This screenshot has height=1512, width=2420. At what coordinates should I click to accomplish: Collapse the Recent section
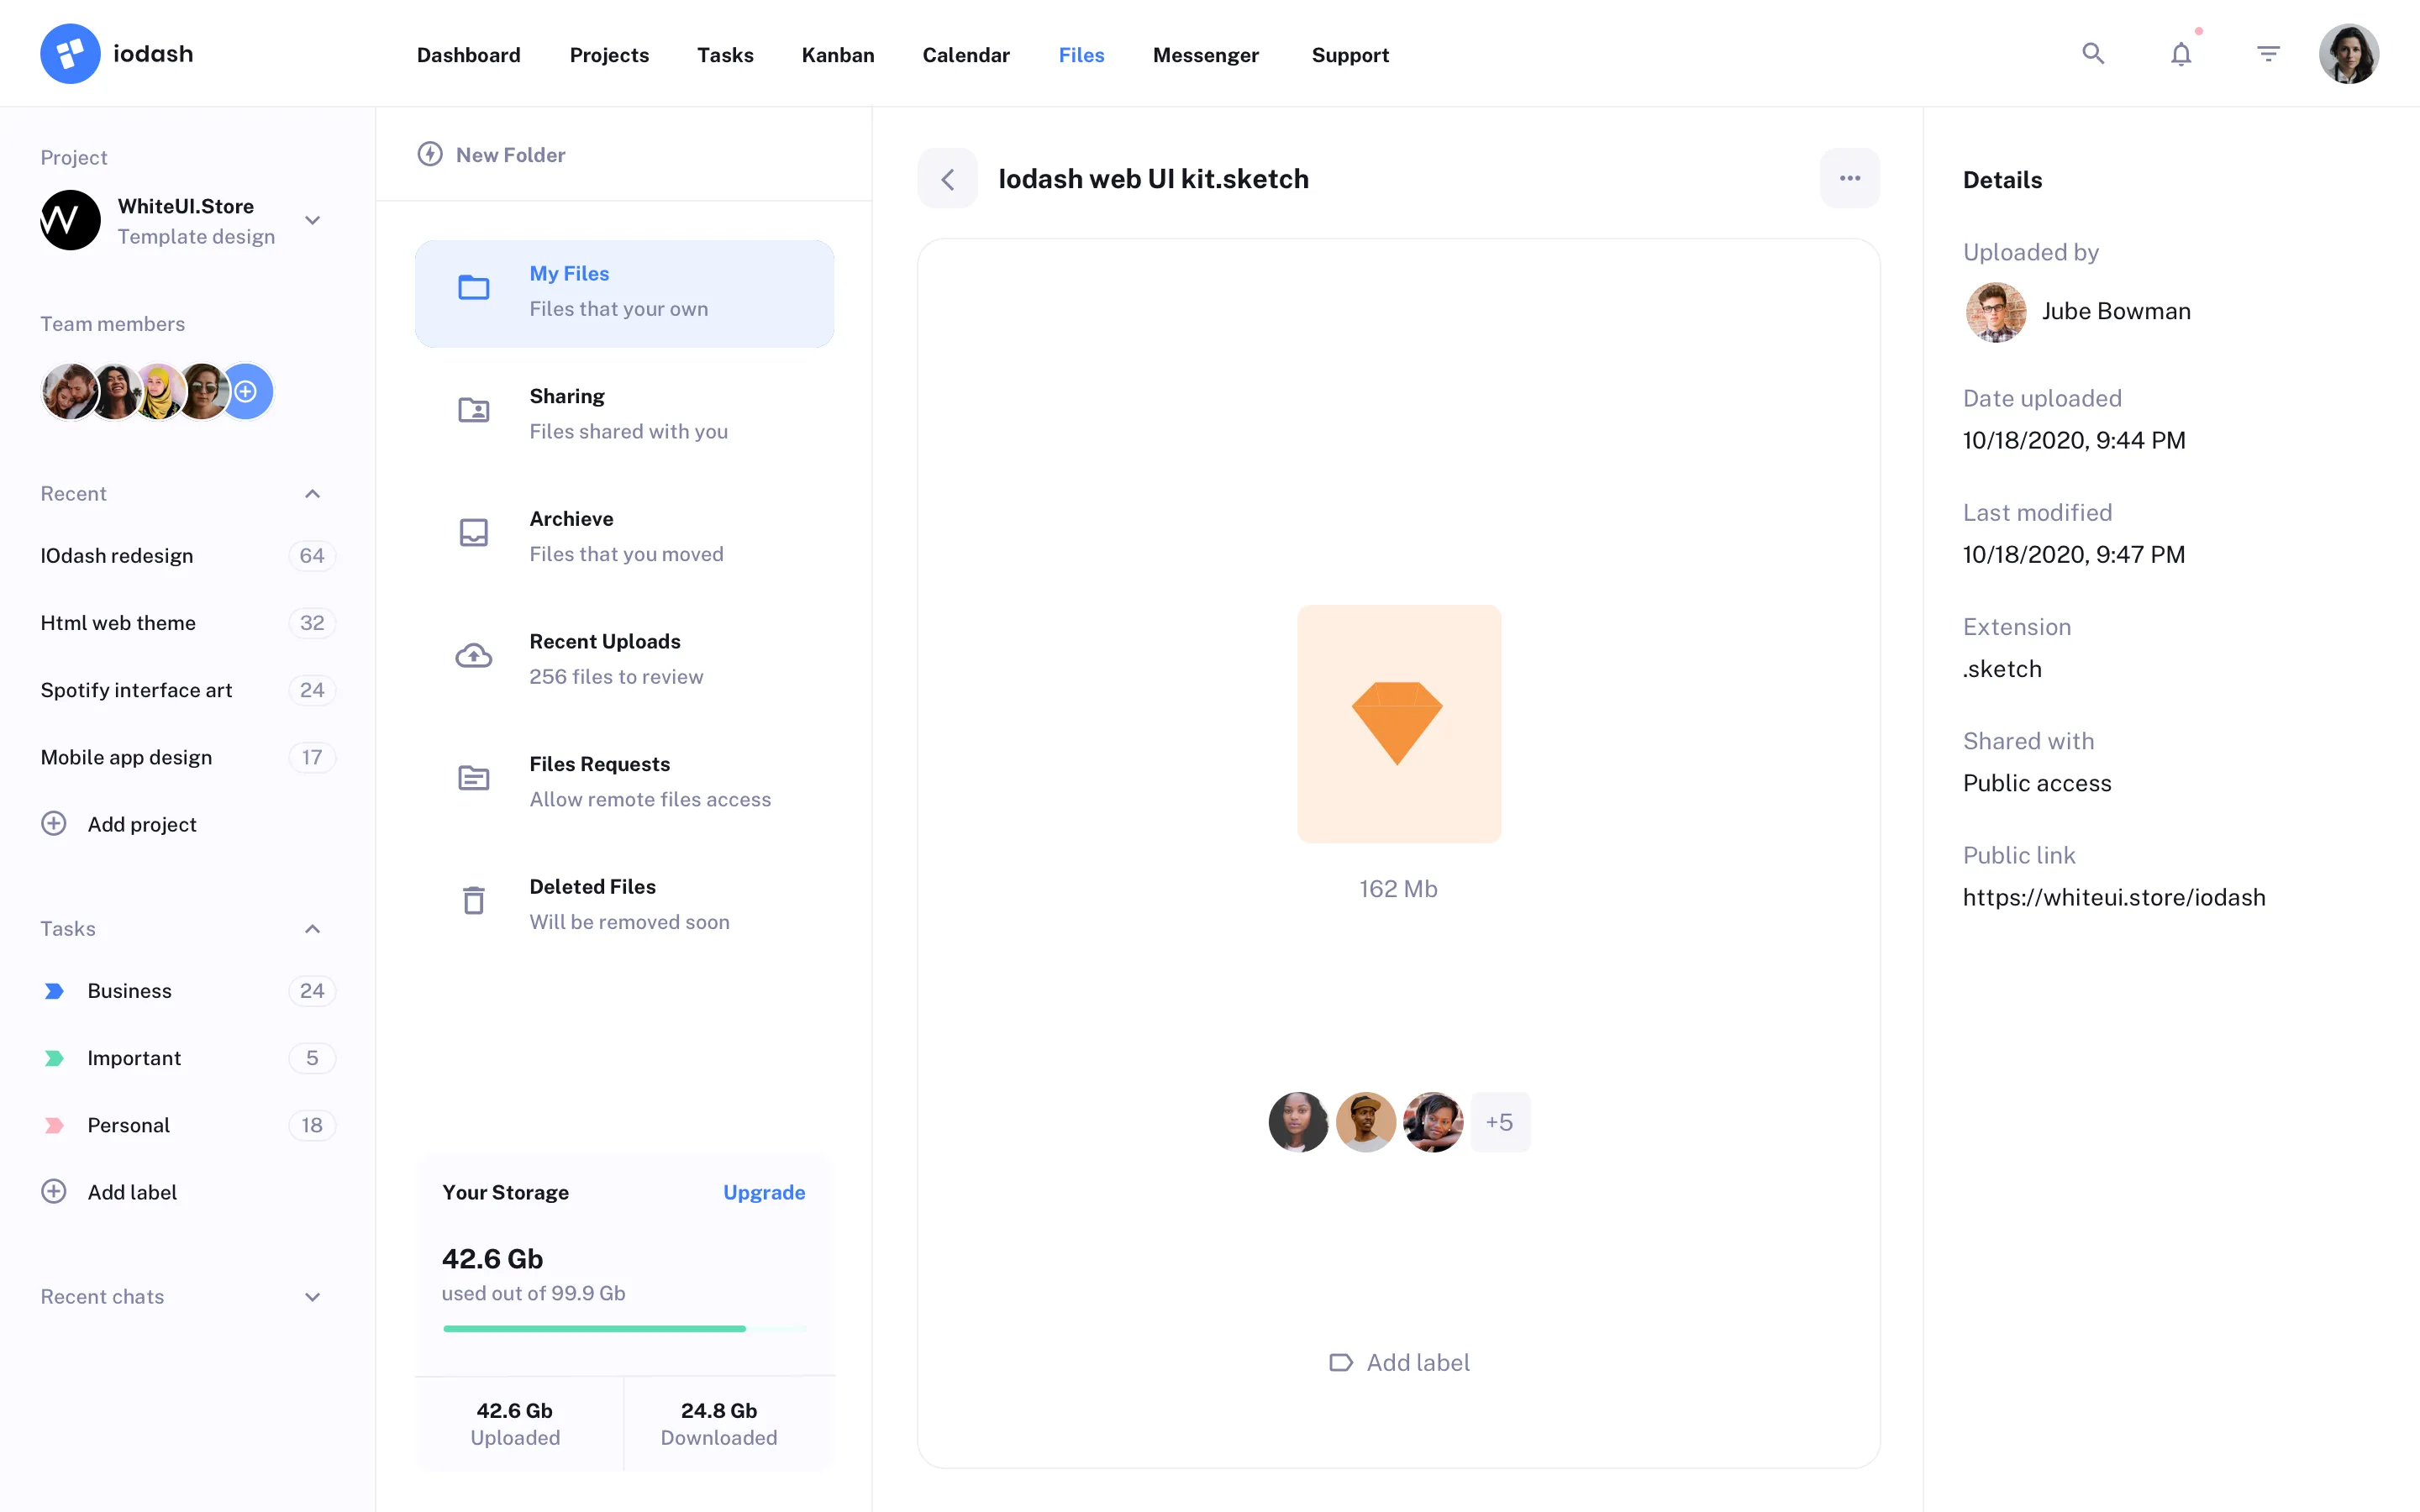click(x=312, y=493)
